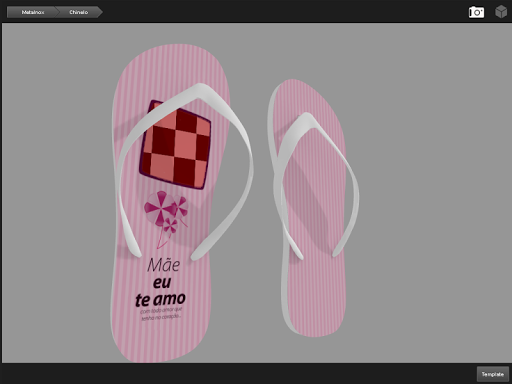Select the 'Mãe' text on the sandal
The width and height of the screenshot is (512, 384).
164,265
